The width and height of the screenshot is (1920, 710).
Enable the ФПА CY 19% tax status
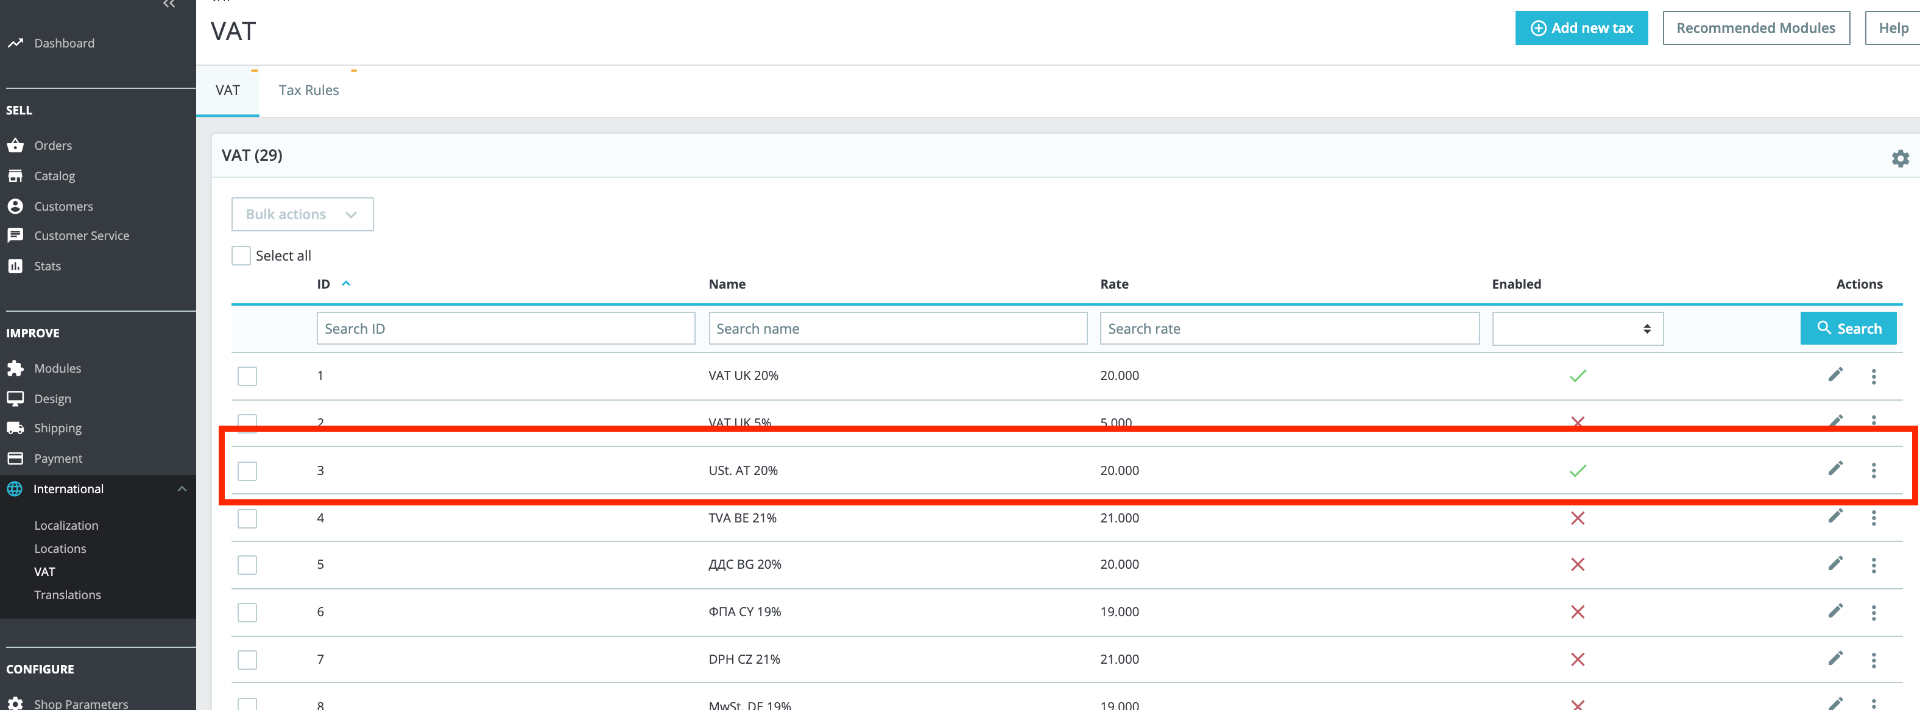(1577, 612)
